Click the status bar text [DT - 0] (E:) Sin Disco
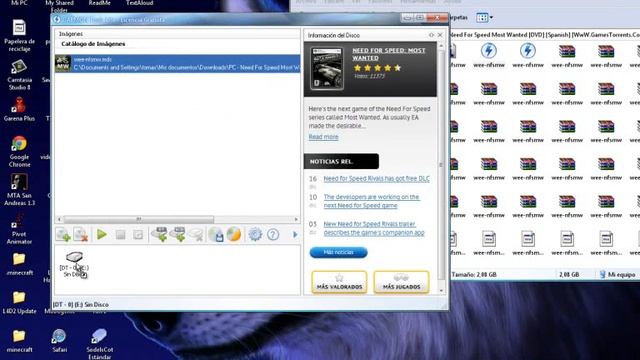The width and height of the screenshot is (640, 360). (x=81, y=304)
